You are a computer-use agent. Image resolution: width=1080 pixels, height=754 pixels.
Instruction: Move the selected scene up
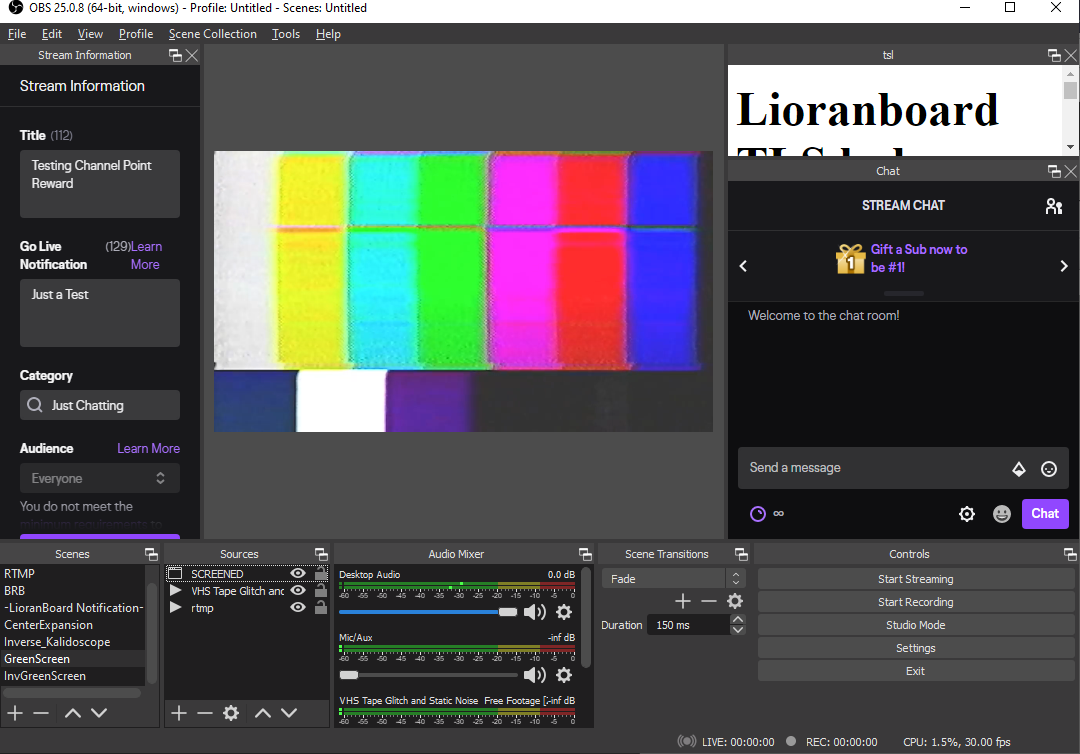[72, 713]
